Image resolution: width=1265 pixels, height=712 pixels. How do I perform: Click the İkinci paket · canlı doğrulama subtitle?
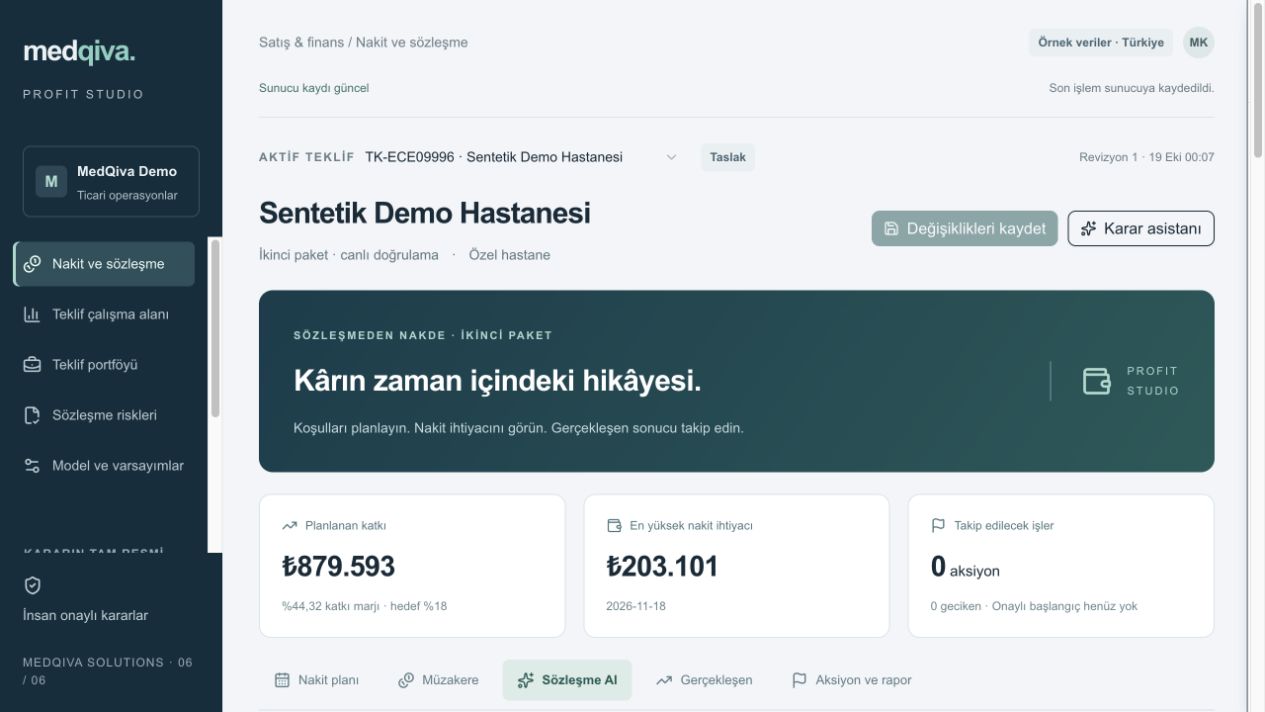pos(348,255)
